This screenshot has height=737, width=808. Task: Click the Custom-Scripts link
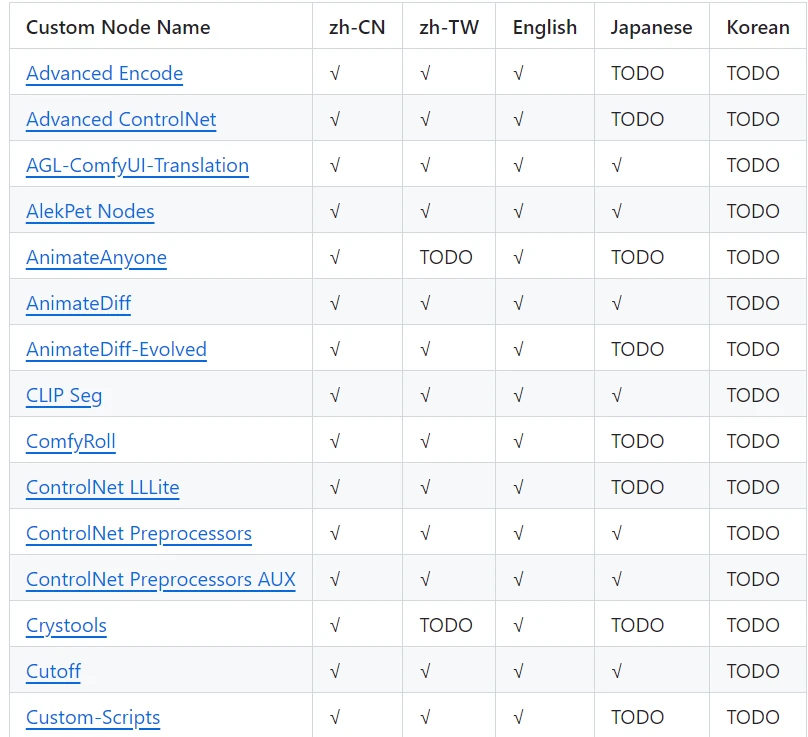click(x=93, y=717)
